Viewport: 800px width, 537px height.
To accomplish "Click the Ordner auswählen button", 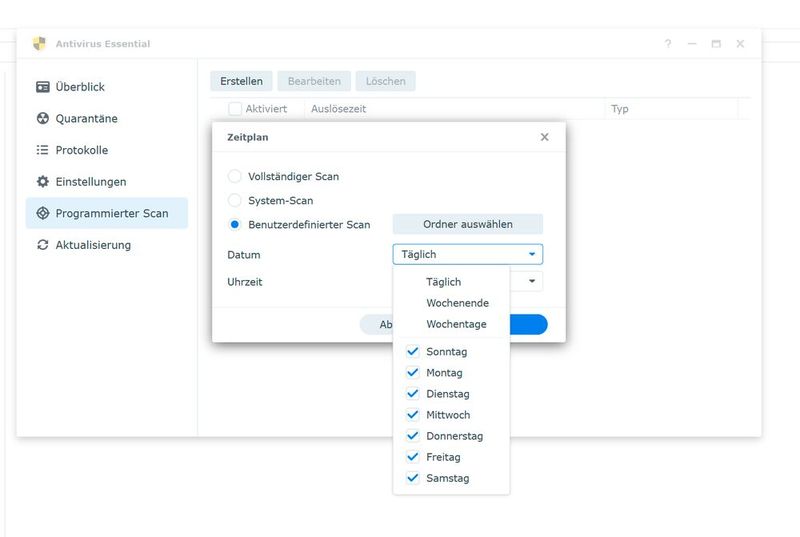I will point(467,224).
